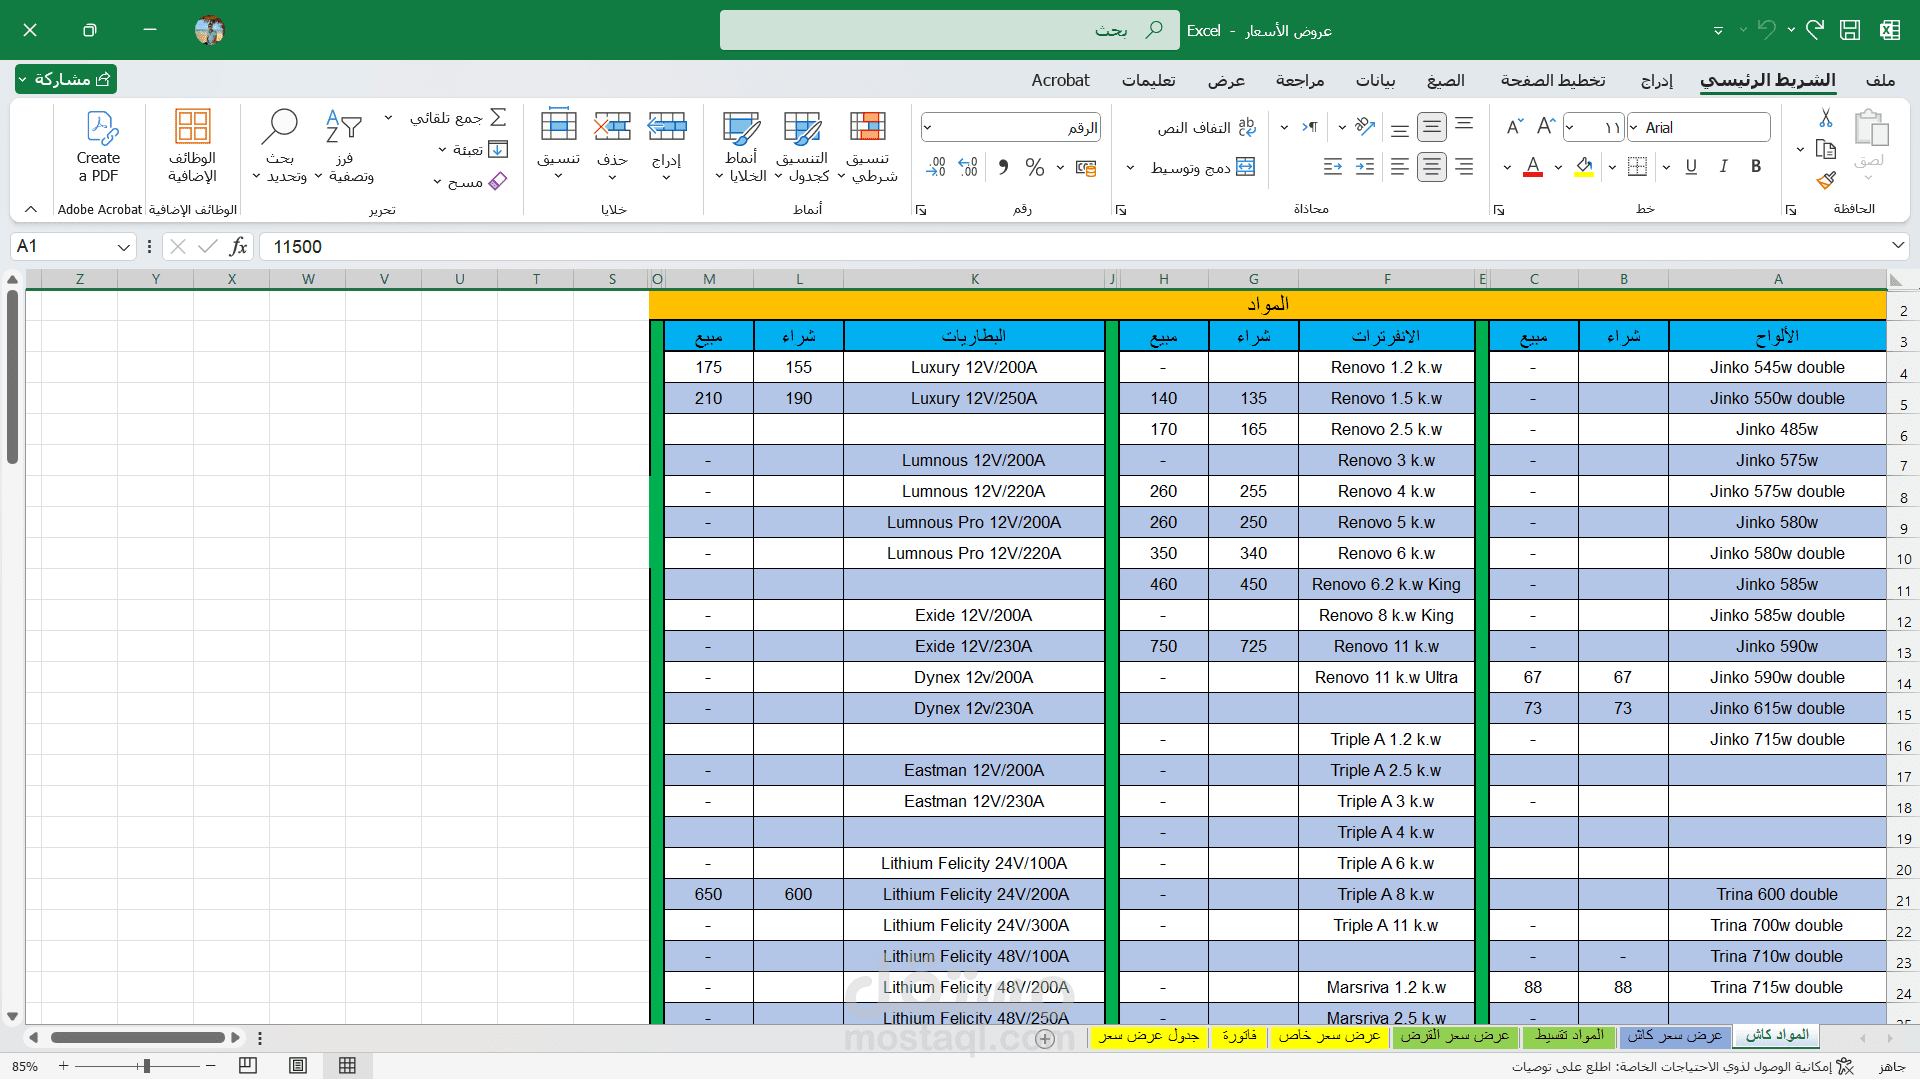The image size is (1920, 1080).
Task: Open the text orientation tool
Action: click(x=1365, y=126)
